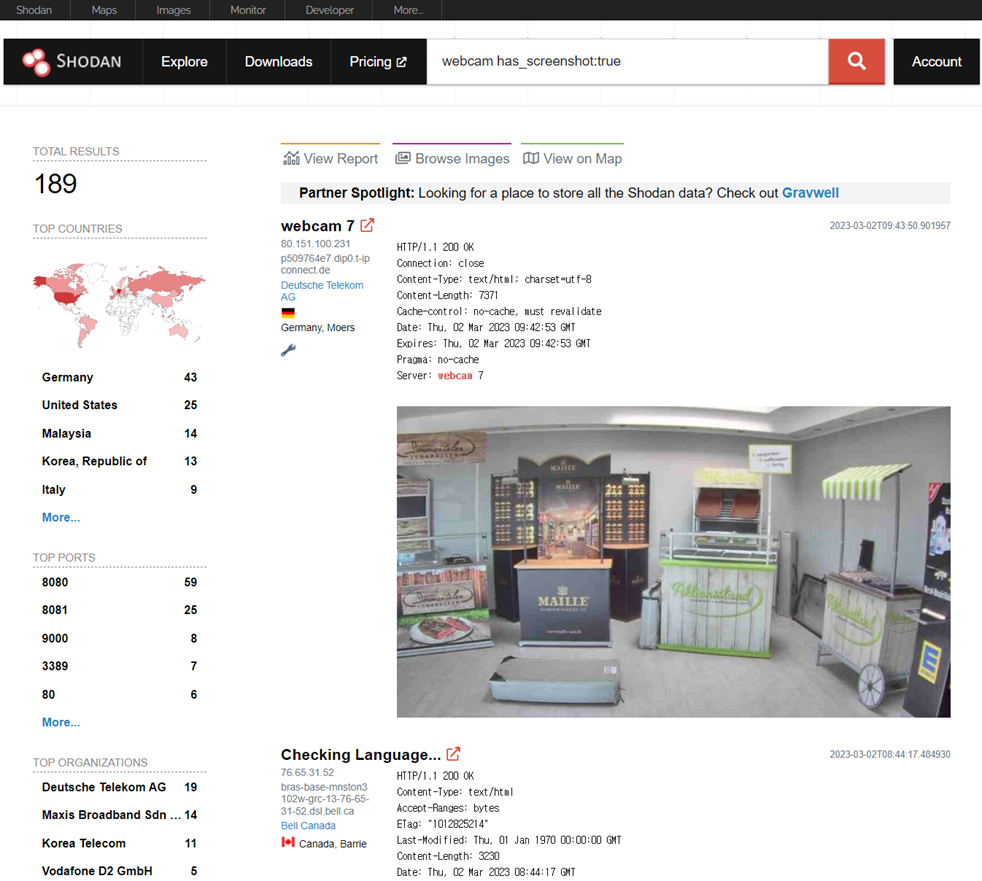Filter results by Korea, Republic of

(119, 461)
